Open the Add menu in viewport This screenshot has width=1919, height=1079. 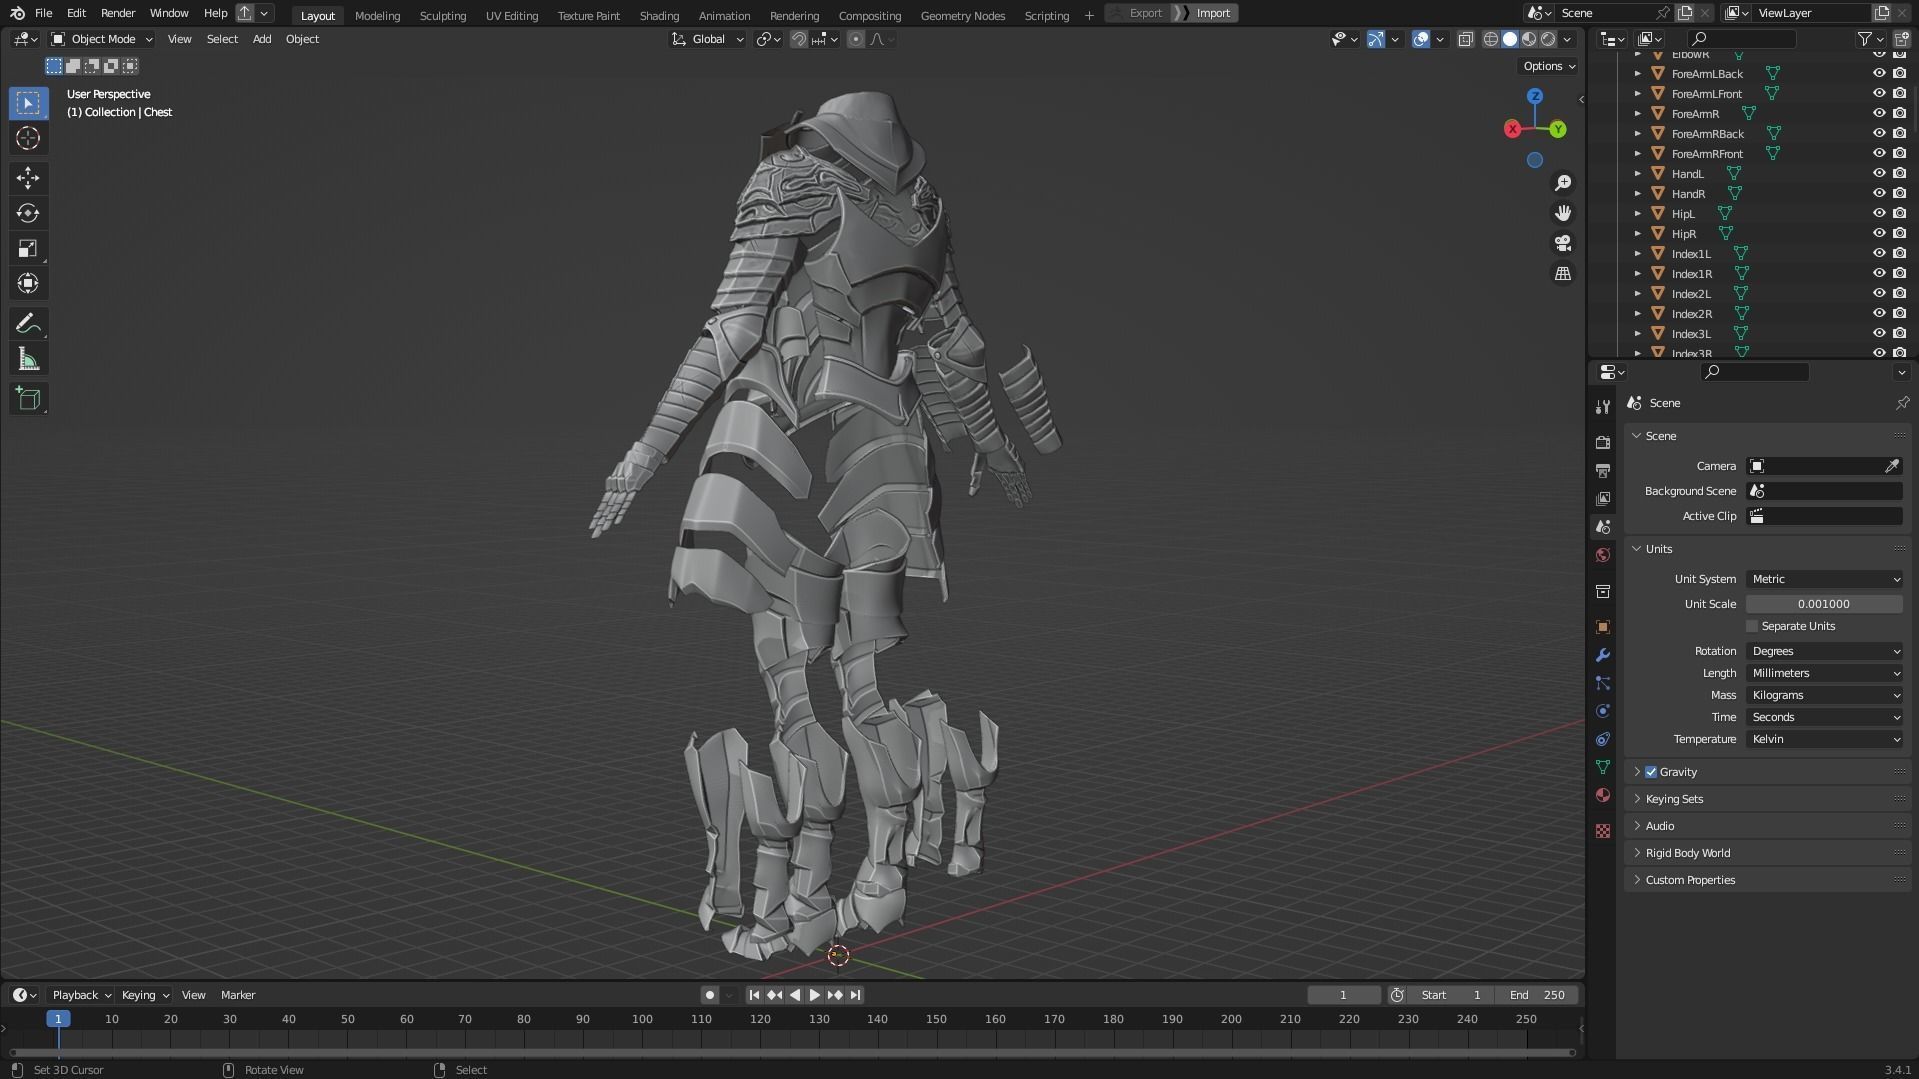[262, 39]
